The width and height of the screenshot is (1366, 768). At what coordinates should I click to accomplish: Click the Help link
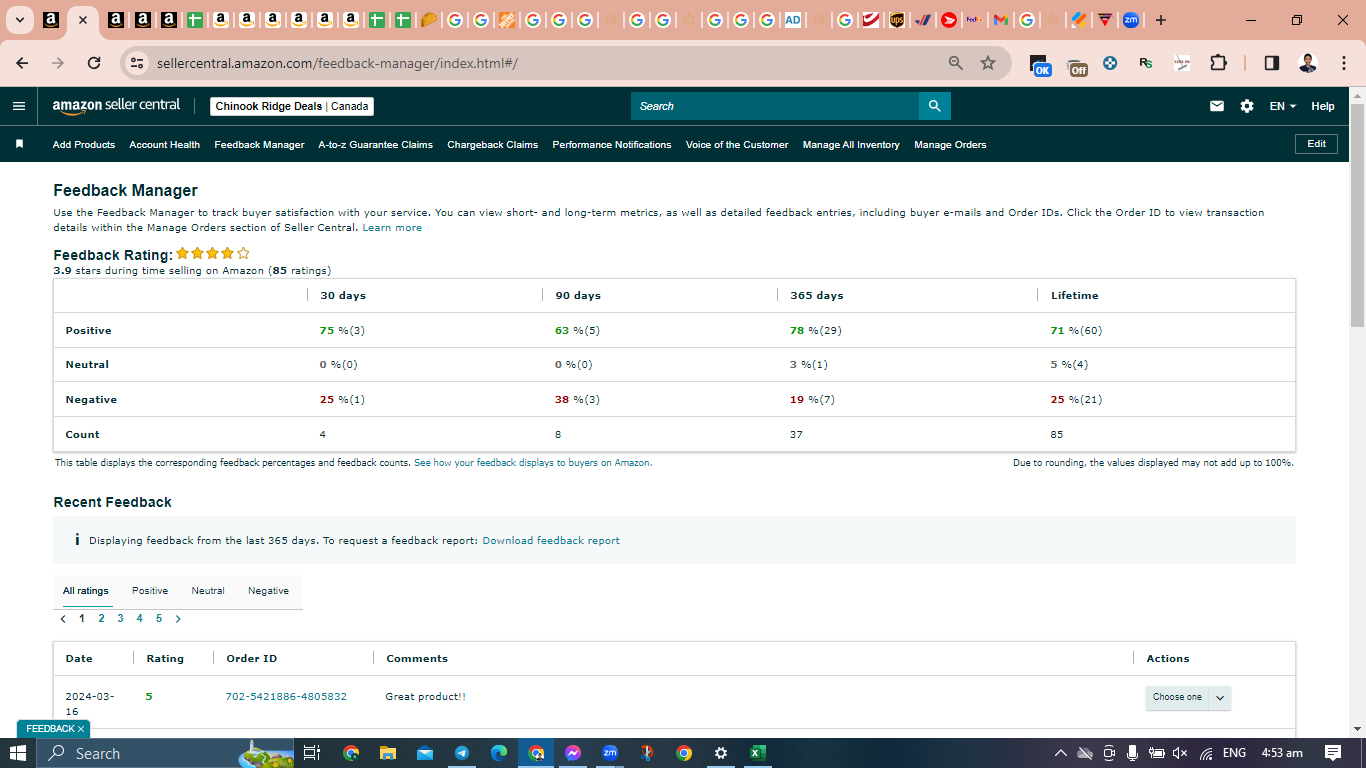pyautogui.click(x=1322, y=106)
